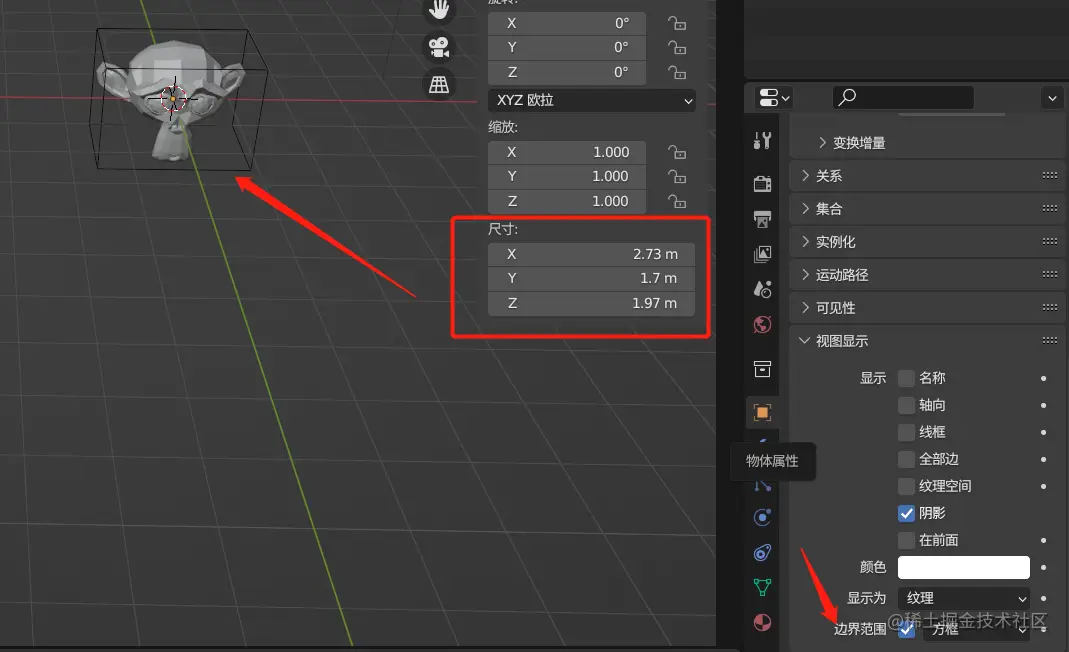The image size is (1069, 652).
Task: Open the Output properties tab
Action: pos(762,219)
